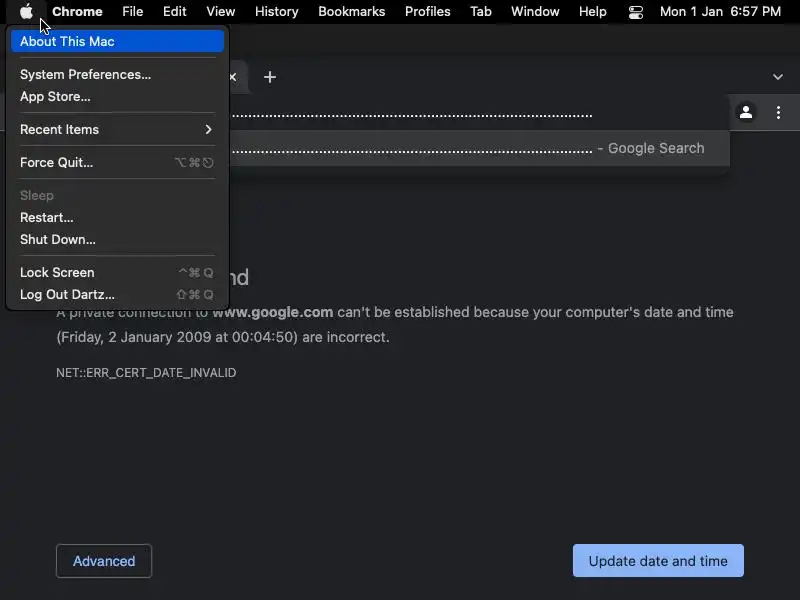
Task: Choose Shut Down menu entry
Action: tap(117, 239)
